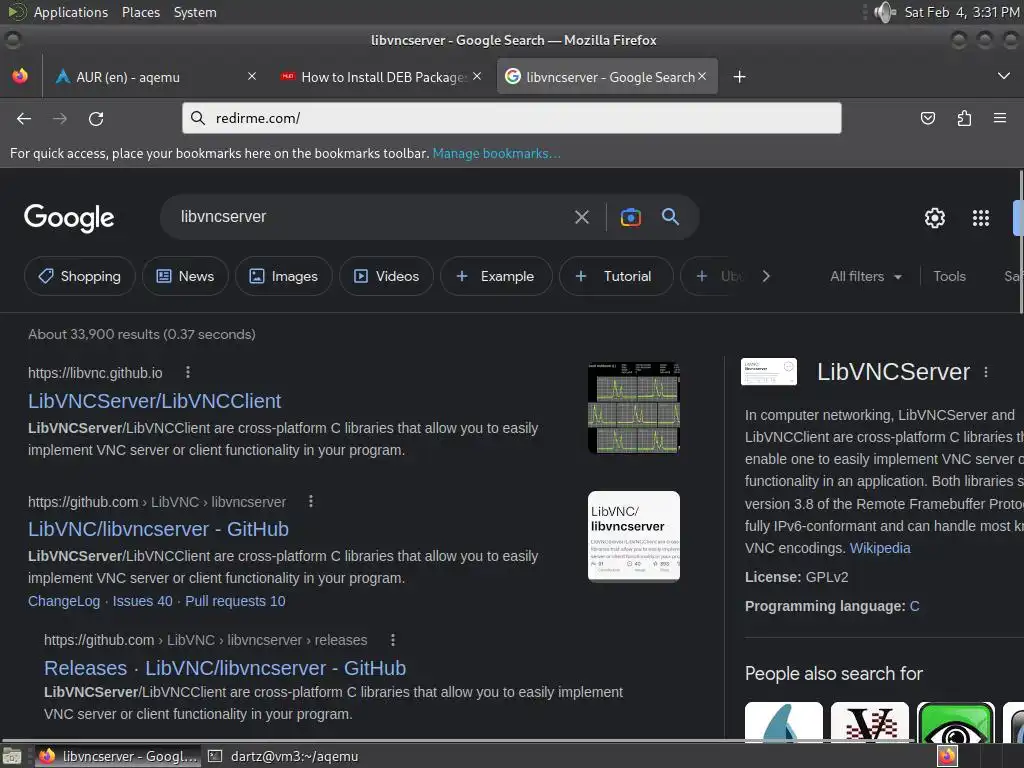The width and height of the screenshot is (1024, 768).
Task: Click the Manage bookmarks link
Action: (x=496, y=153)
